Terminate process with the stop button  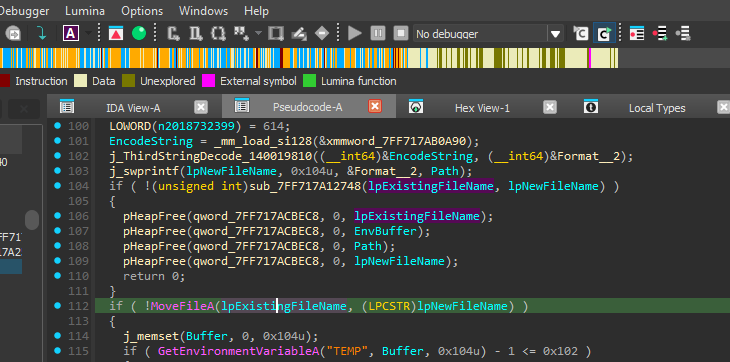point(400,33)
